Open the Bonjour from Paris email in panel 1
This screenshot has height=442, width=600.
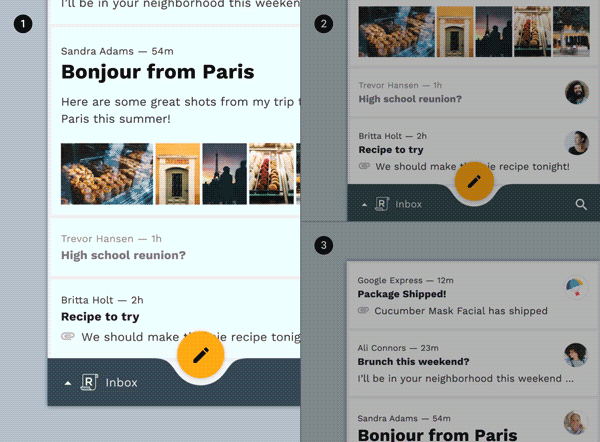(175, 121)
